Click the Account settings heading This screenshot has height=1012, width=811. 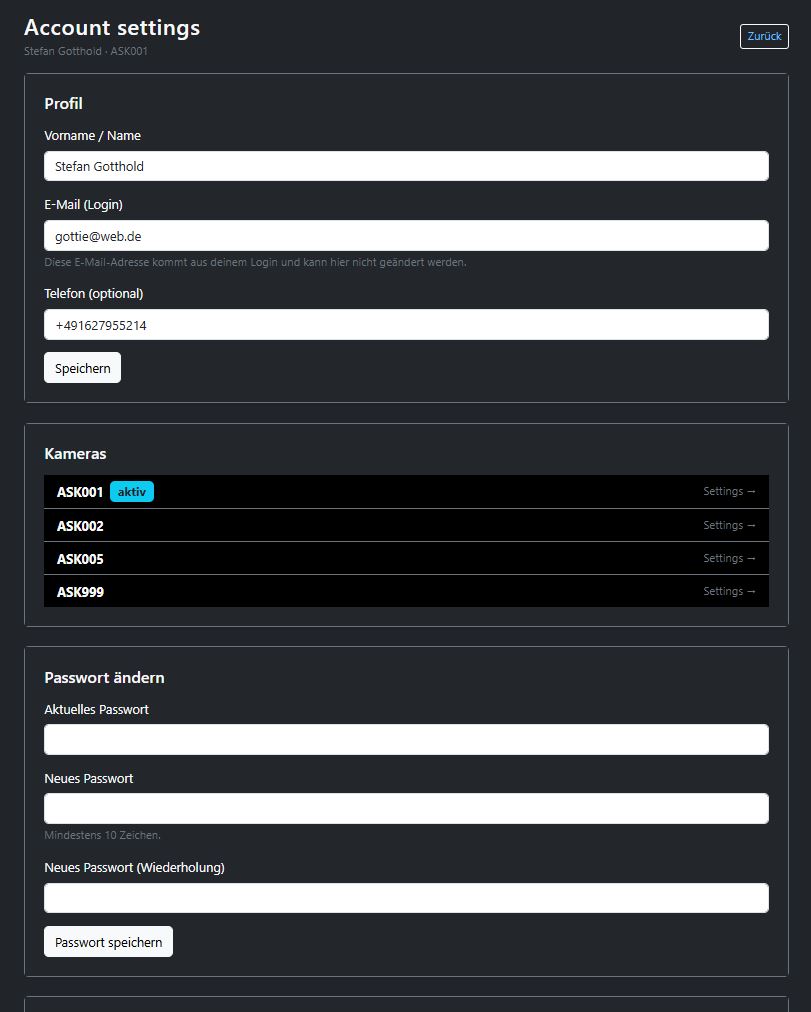pyautogui.click(x=112, y=27)
